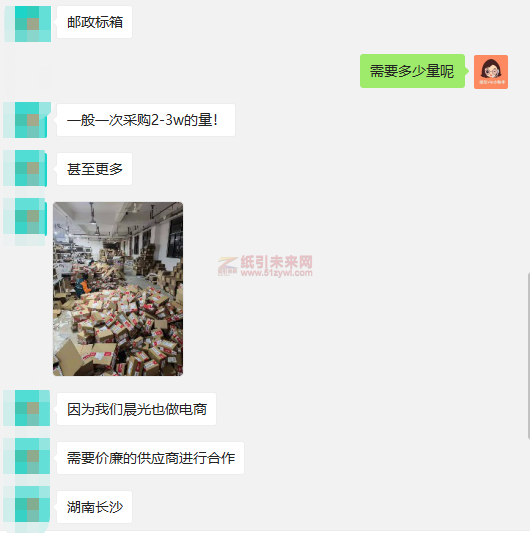Select the 一般一次采购2-3w的量 message bubble

pos(146,120)
